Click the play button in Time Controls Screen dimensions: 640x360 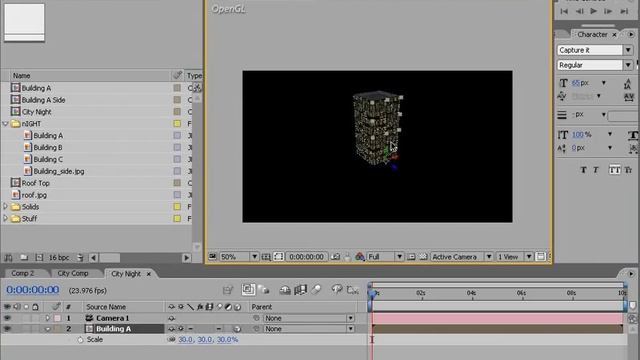(x=593, y=11)
